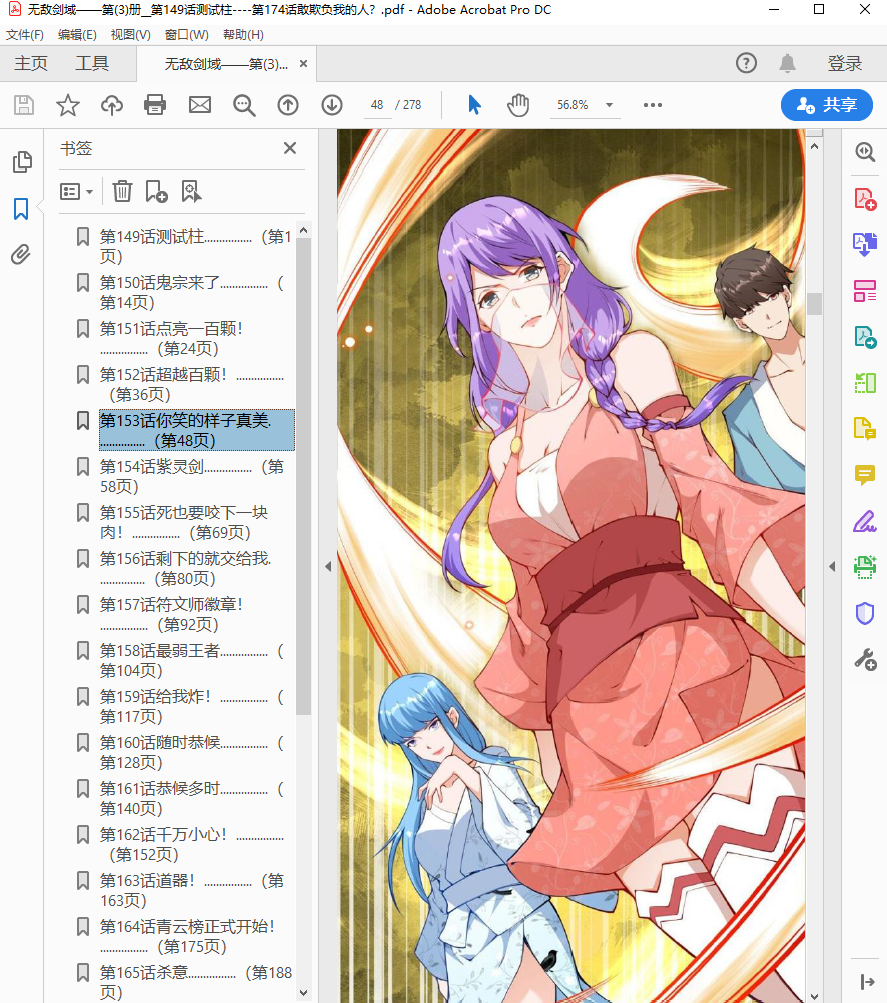
Task: Open Organize Pages tool in right pane
Action: (x=865, y=383)
